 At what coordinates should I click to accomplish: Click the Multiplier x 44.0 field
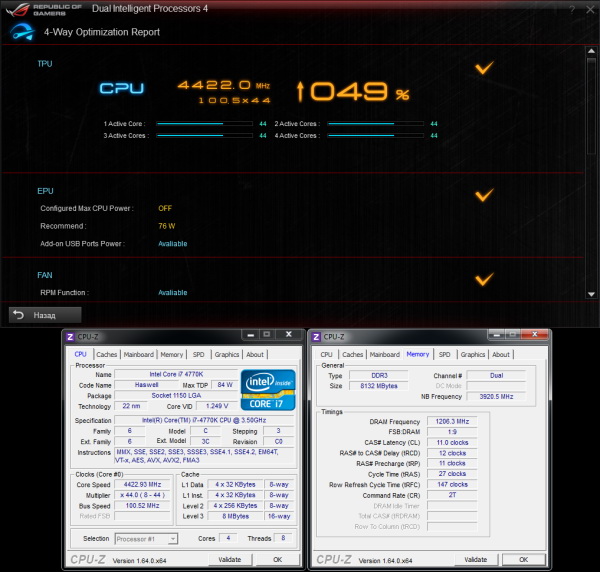(142, 495)
